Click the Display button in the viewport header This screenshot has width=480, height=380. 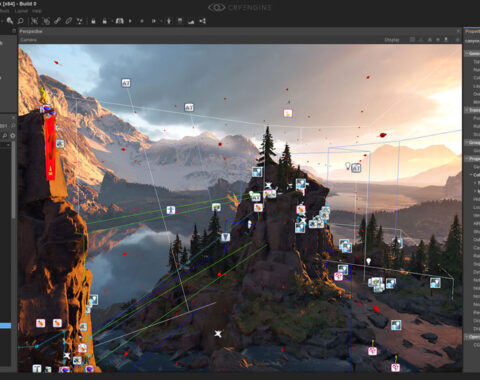392,40
